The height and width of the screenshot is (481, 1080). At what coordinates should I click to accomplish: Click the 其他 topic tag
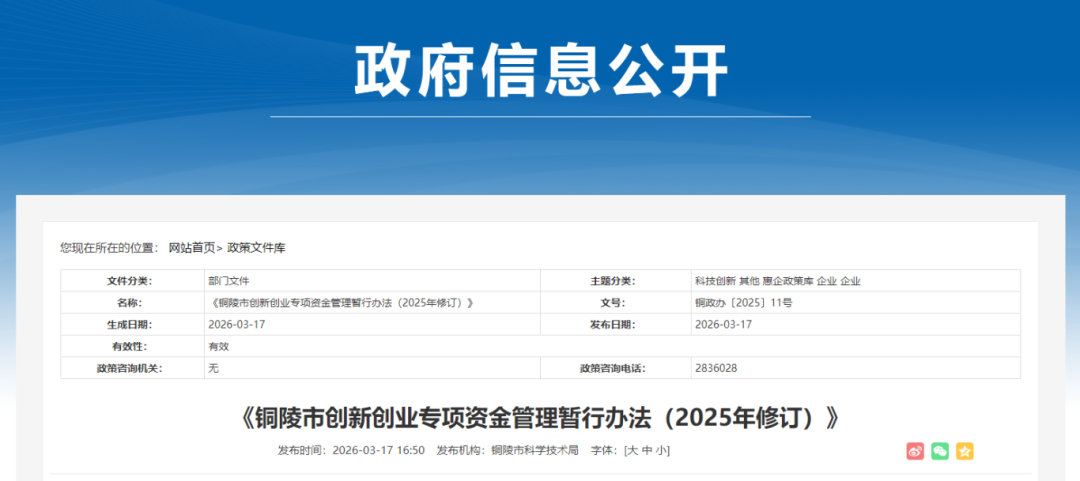coord(749,281)
